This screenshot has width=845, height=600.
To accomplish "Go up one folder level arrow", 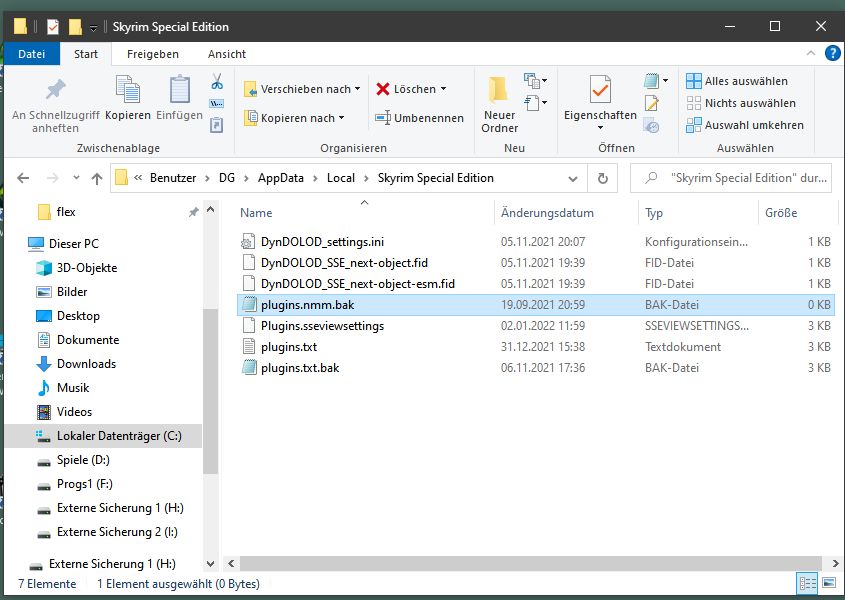I will [x=96, y=179].
